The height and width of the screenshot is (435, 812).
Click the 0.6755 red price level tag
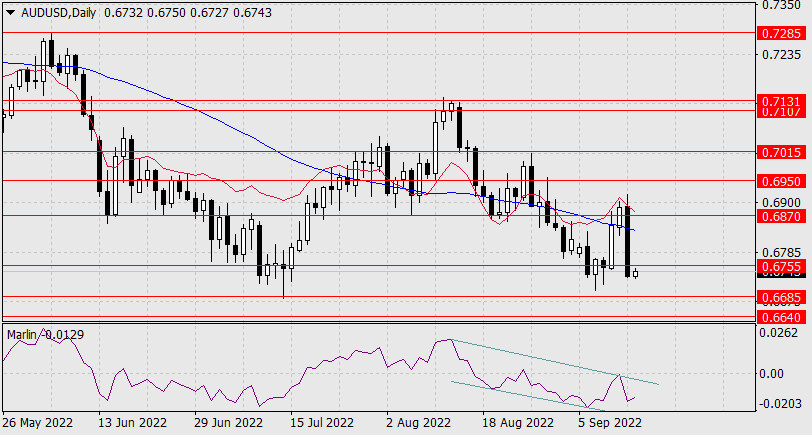click(780, 266)
